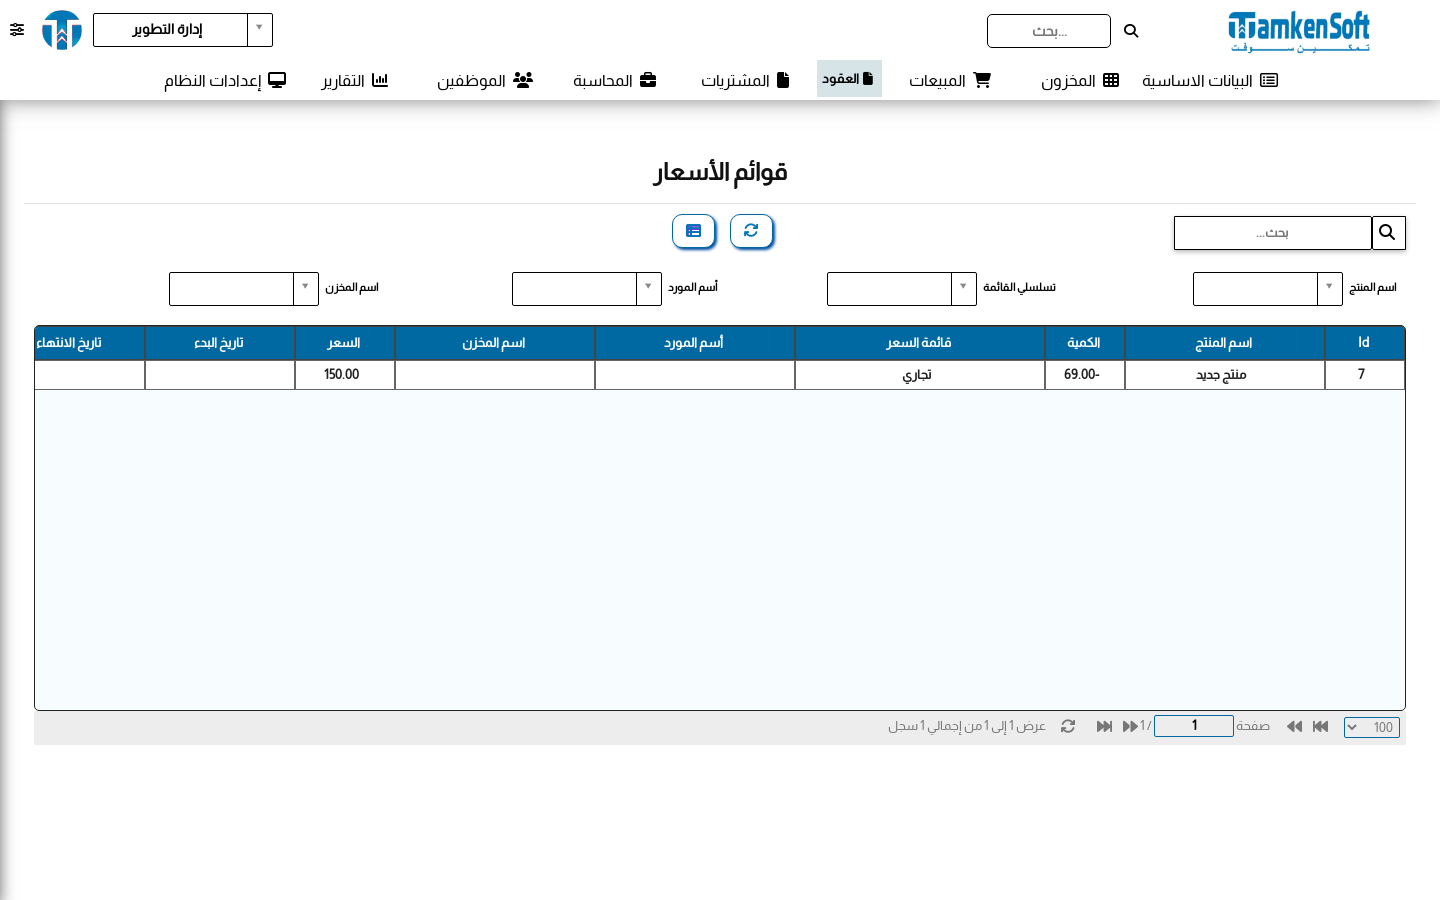Open the المحاسبة menu
Viewport: 1440px width, 900px height.
(615, 80)
